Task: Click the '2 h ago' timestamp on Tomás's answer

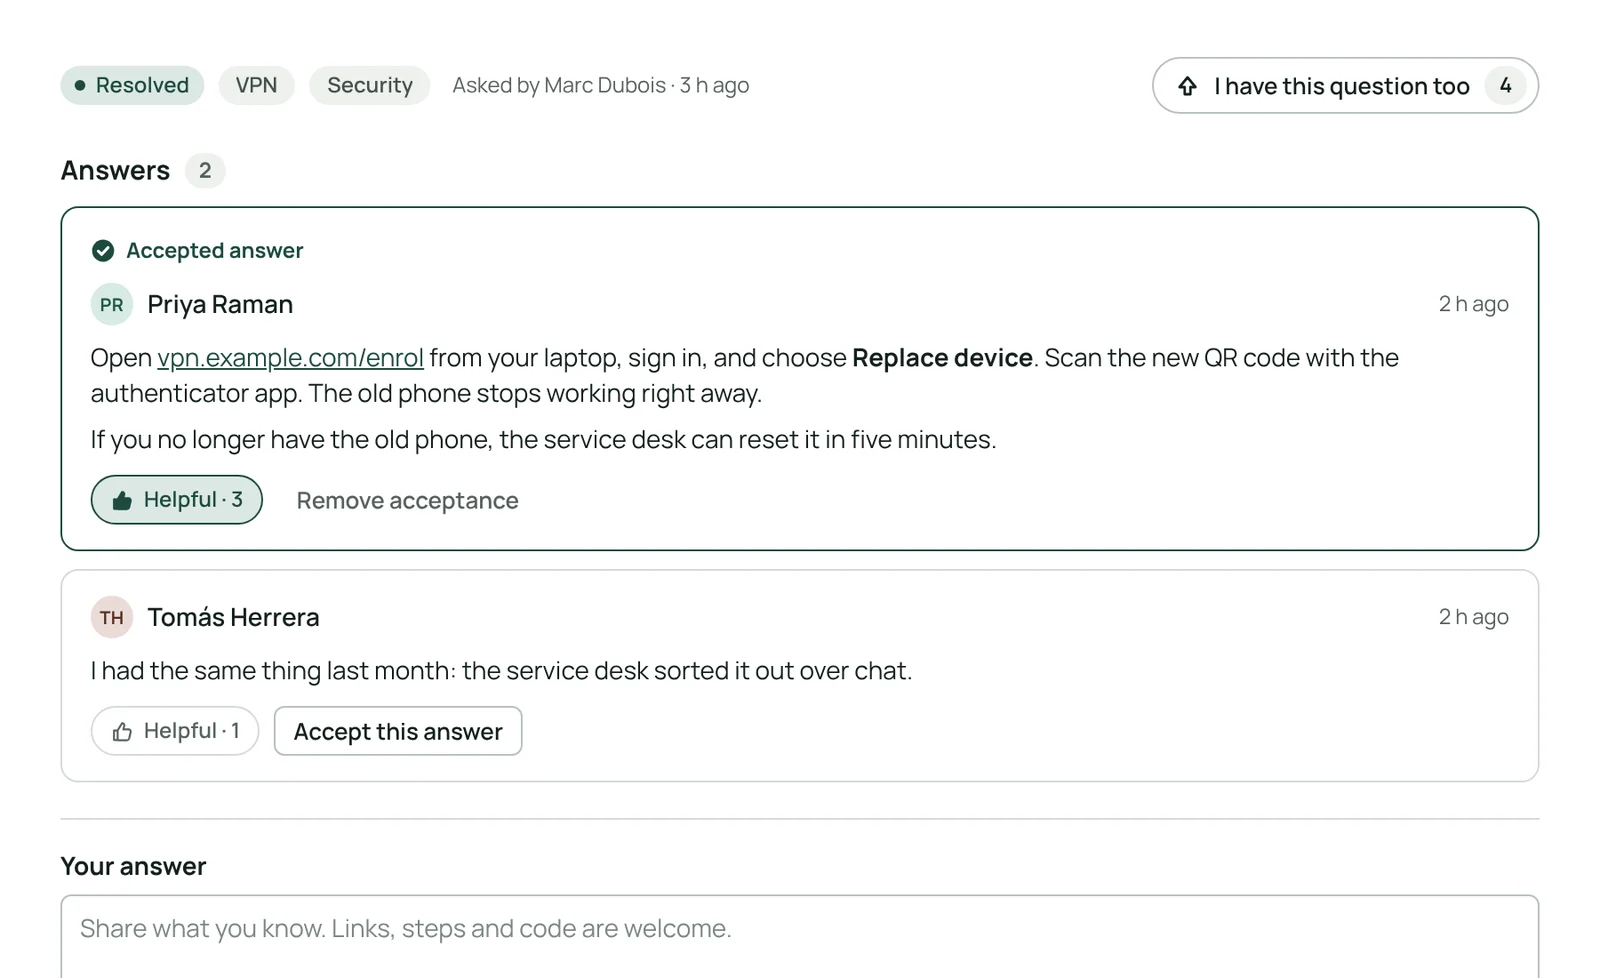Action: click(1473, 617)
